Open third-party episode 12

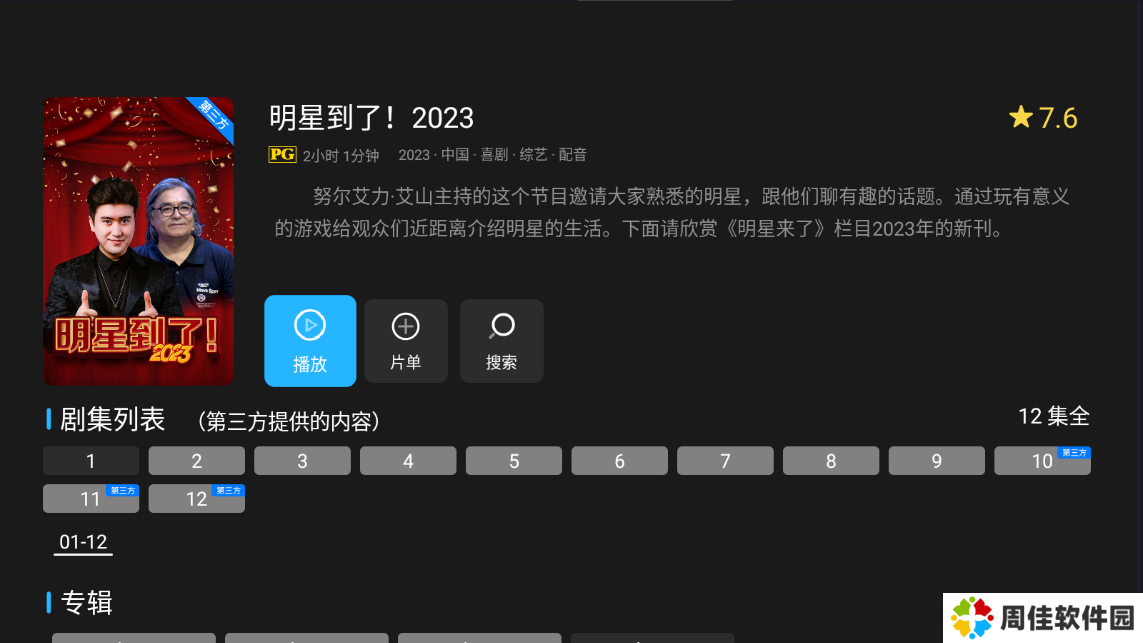tap(197, 499)
